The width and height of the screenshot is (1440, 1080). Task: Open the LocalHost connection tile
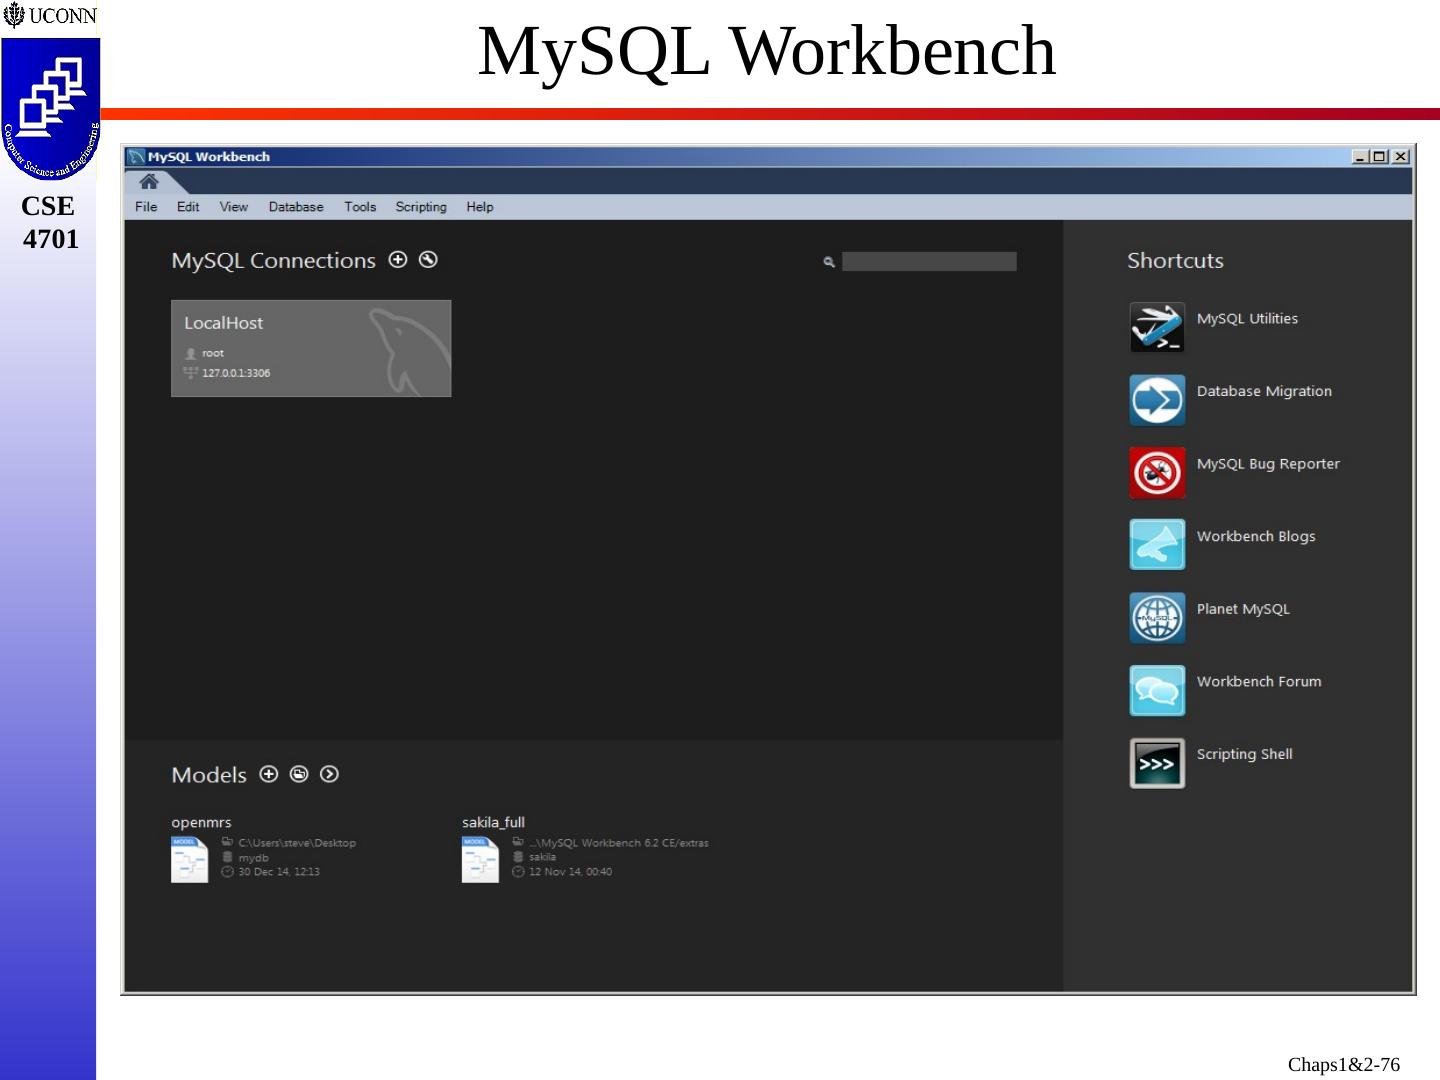[x=311, y=348]
